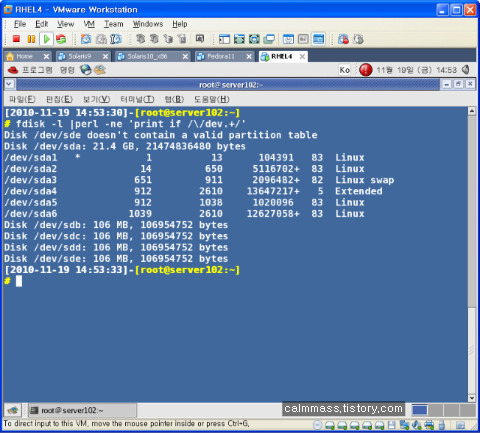
Task: Click the Unity mode toolbar icon
Action: [269, 39]
